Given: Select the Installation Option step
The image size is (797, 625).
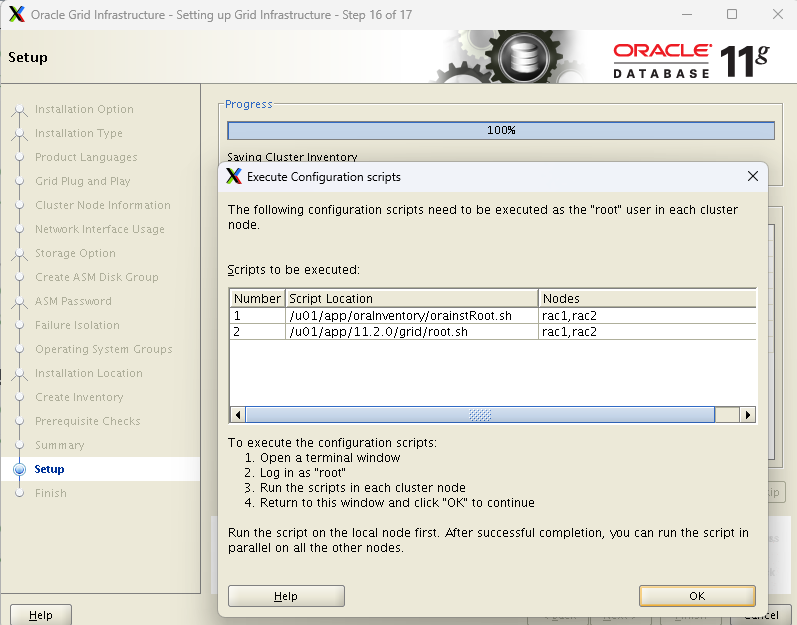Looking at the screenshot, I should click(x=84, y=109).
